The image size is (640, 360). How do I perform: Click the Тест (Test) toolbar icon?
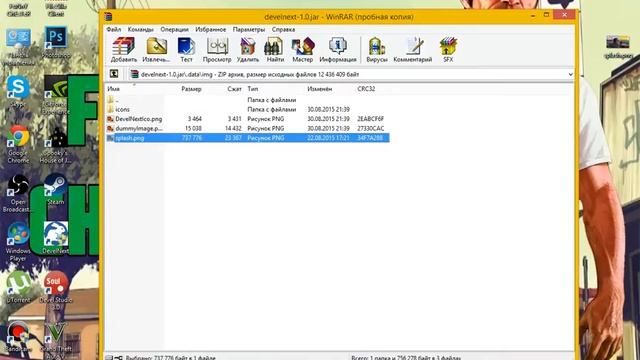(x=186, y=49)
